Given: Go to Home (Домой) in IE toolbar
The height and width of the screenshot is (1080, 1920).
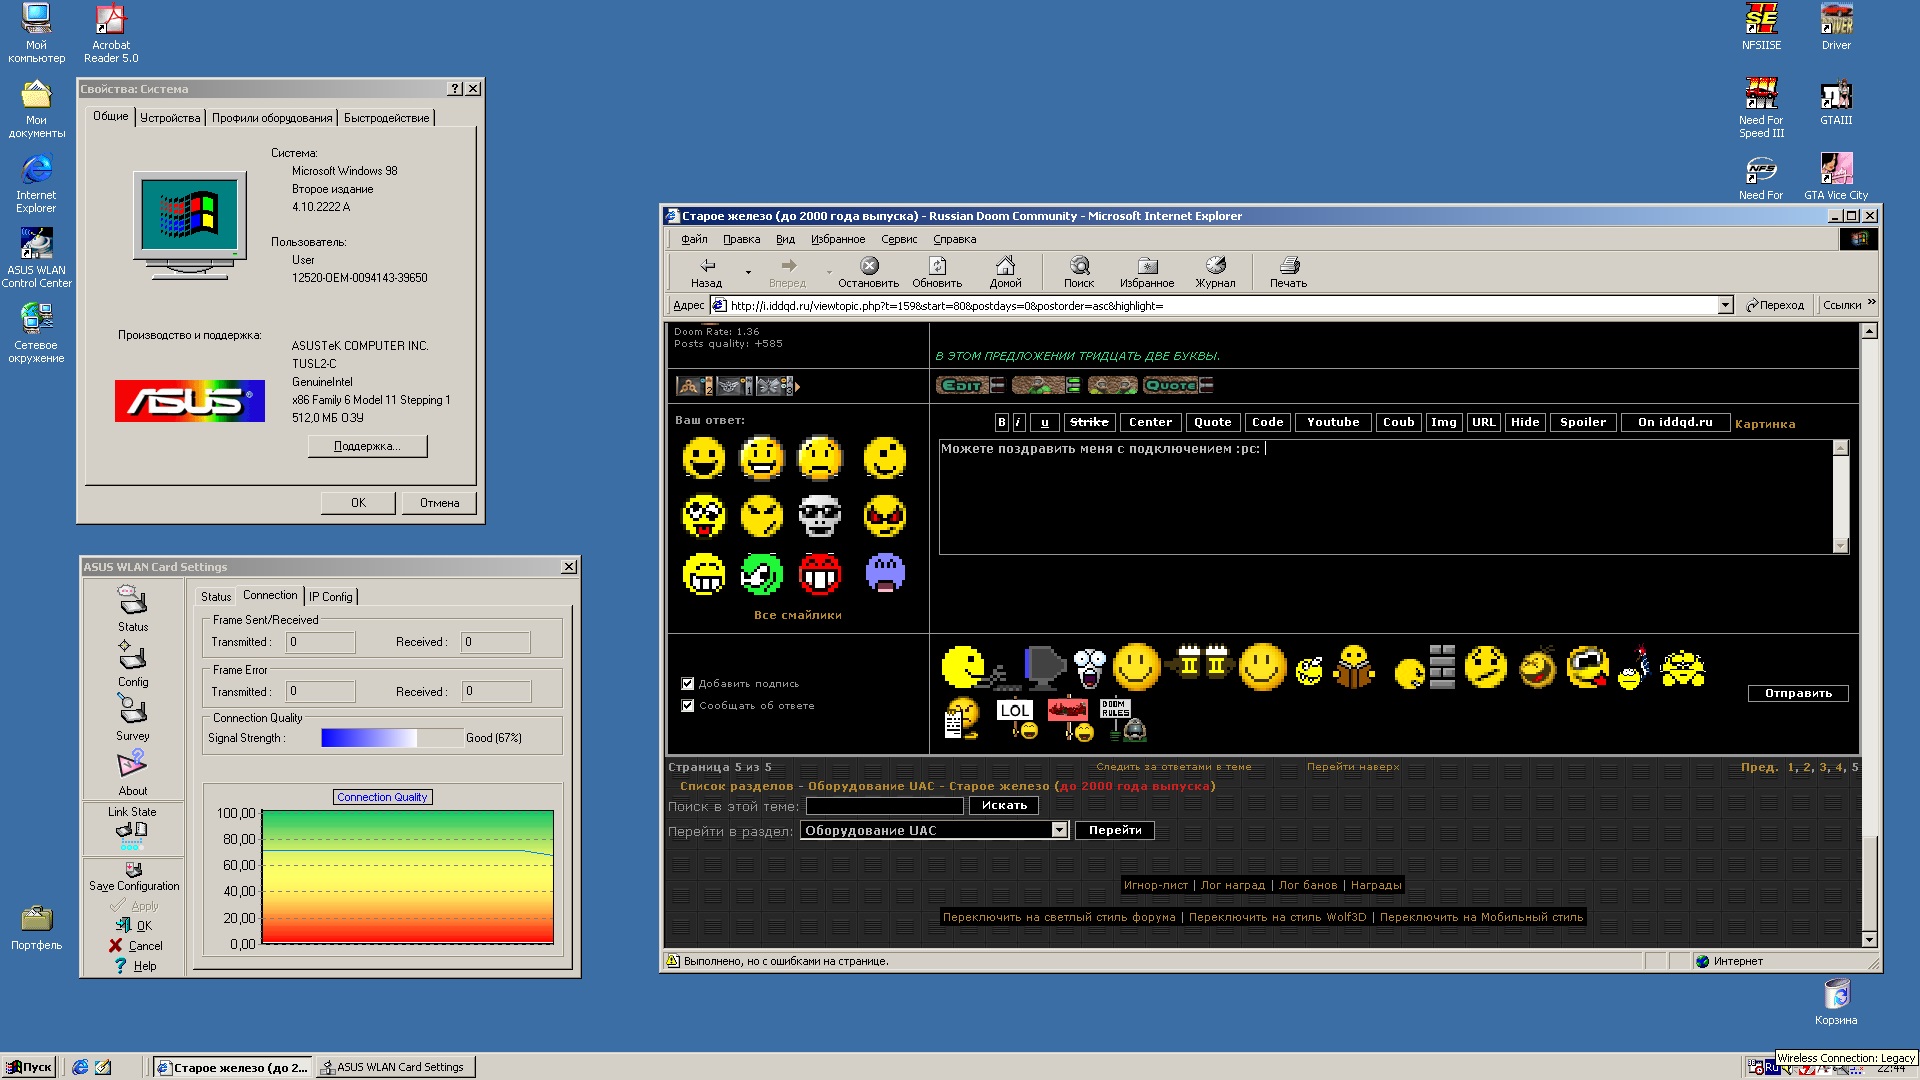Looking at the screenshot, I should click(x=1005, y=272).
